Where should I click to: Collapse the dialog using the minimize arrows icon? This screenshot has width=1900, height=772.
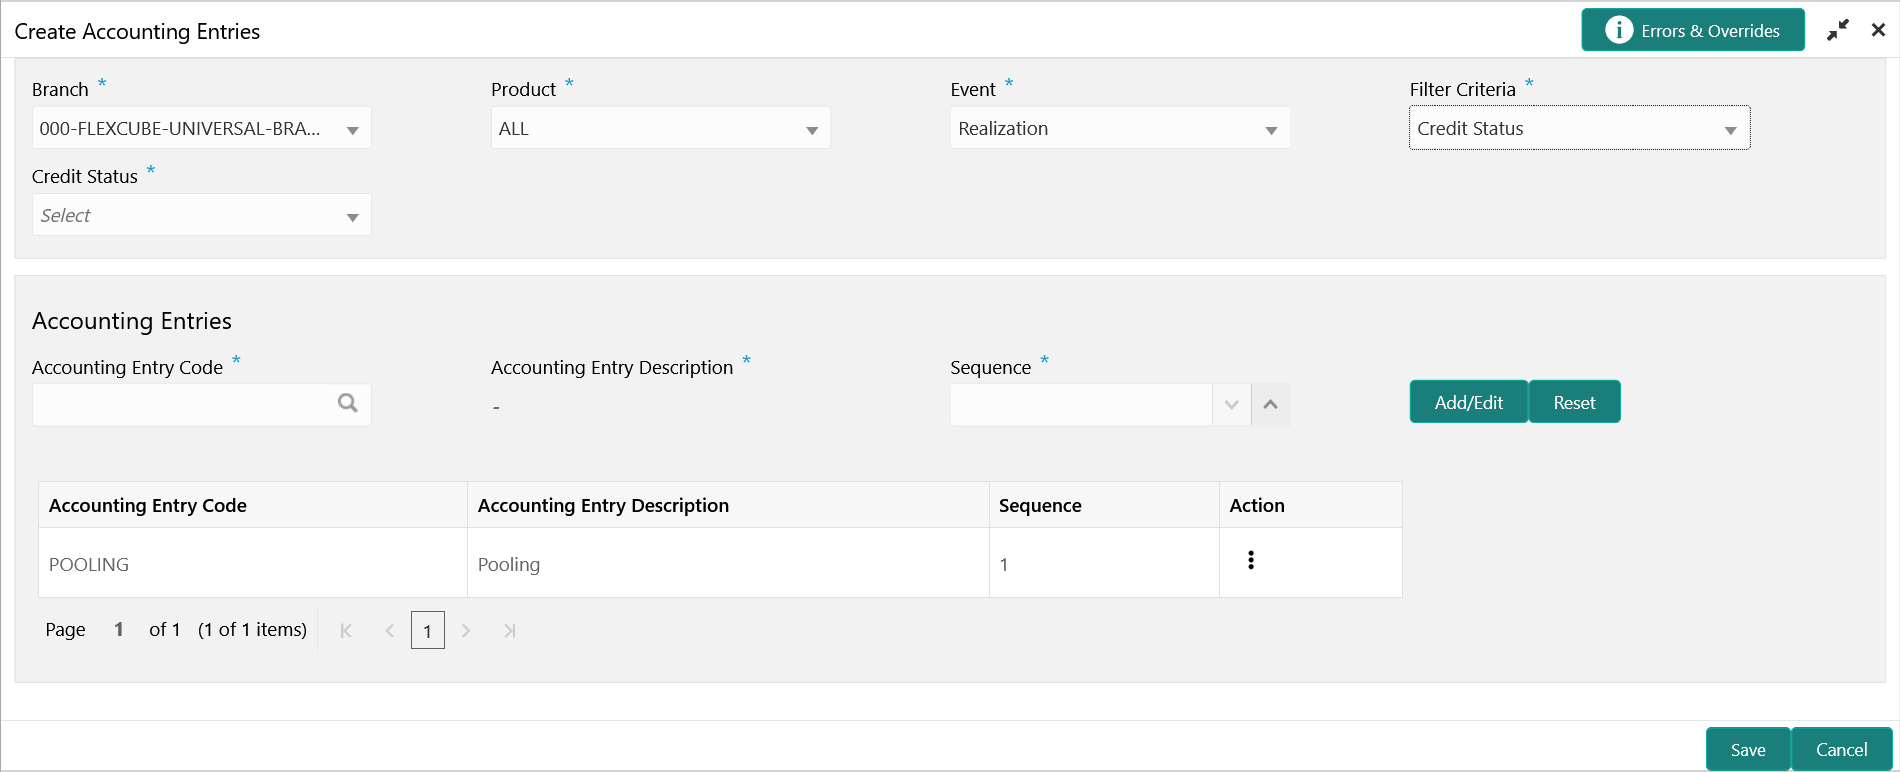coord(1838,30)
